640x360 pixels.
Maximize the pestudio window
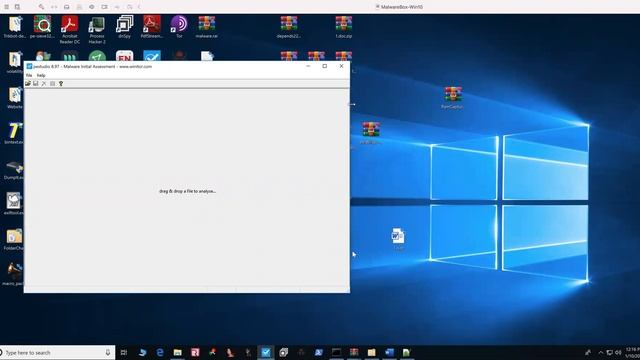coord(325,66)
